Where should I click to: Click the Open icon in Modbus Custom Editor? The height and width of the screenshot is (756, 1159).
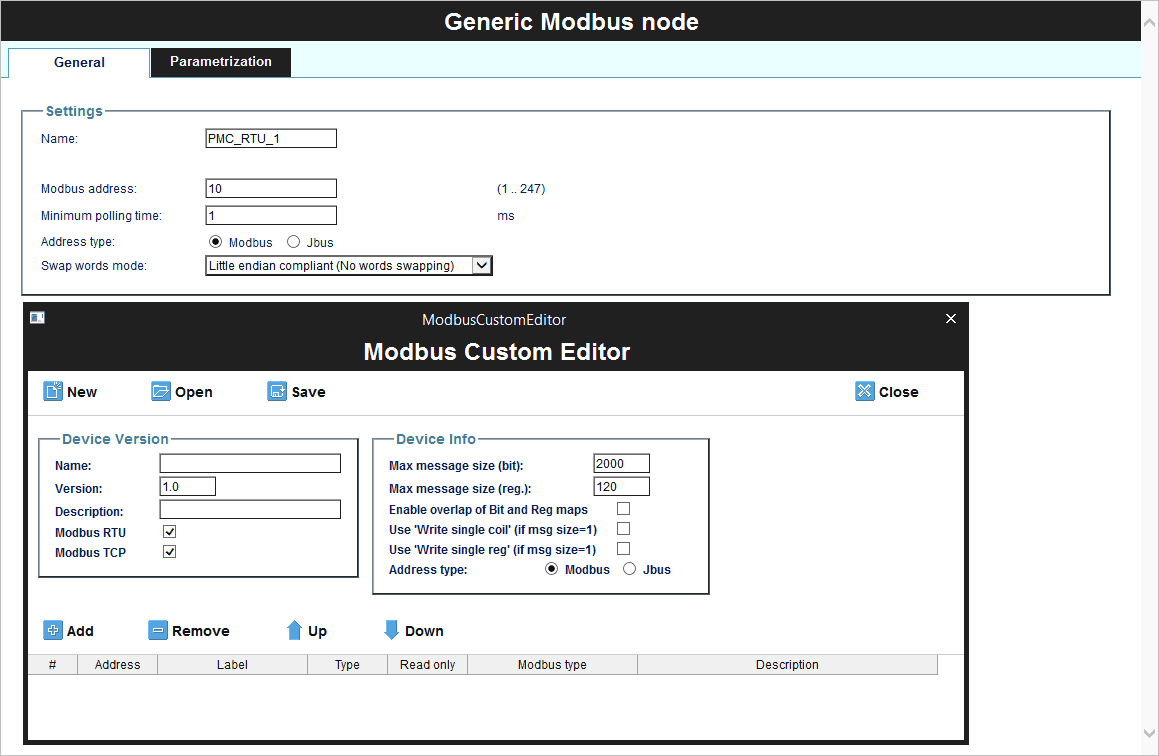pyautogui.click(x=161, y=391)
